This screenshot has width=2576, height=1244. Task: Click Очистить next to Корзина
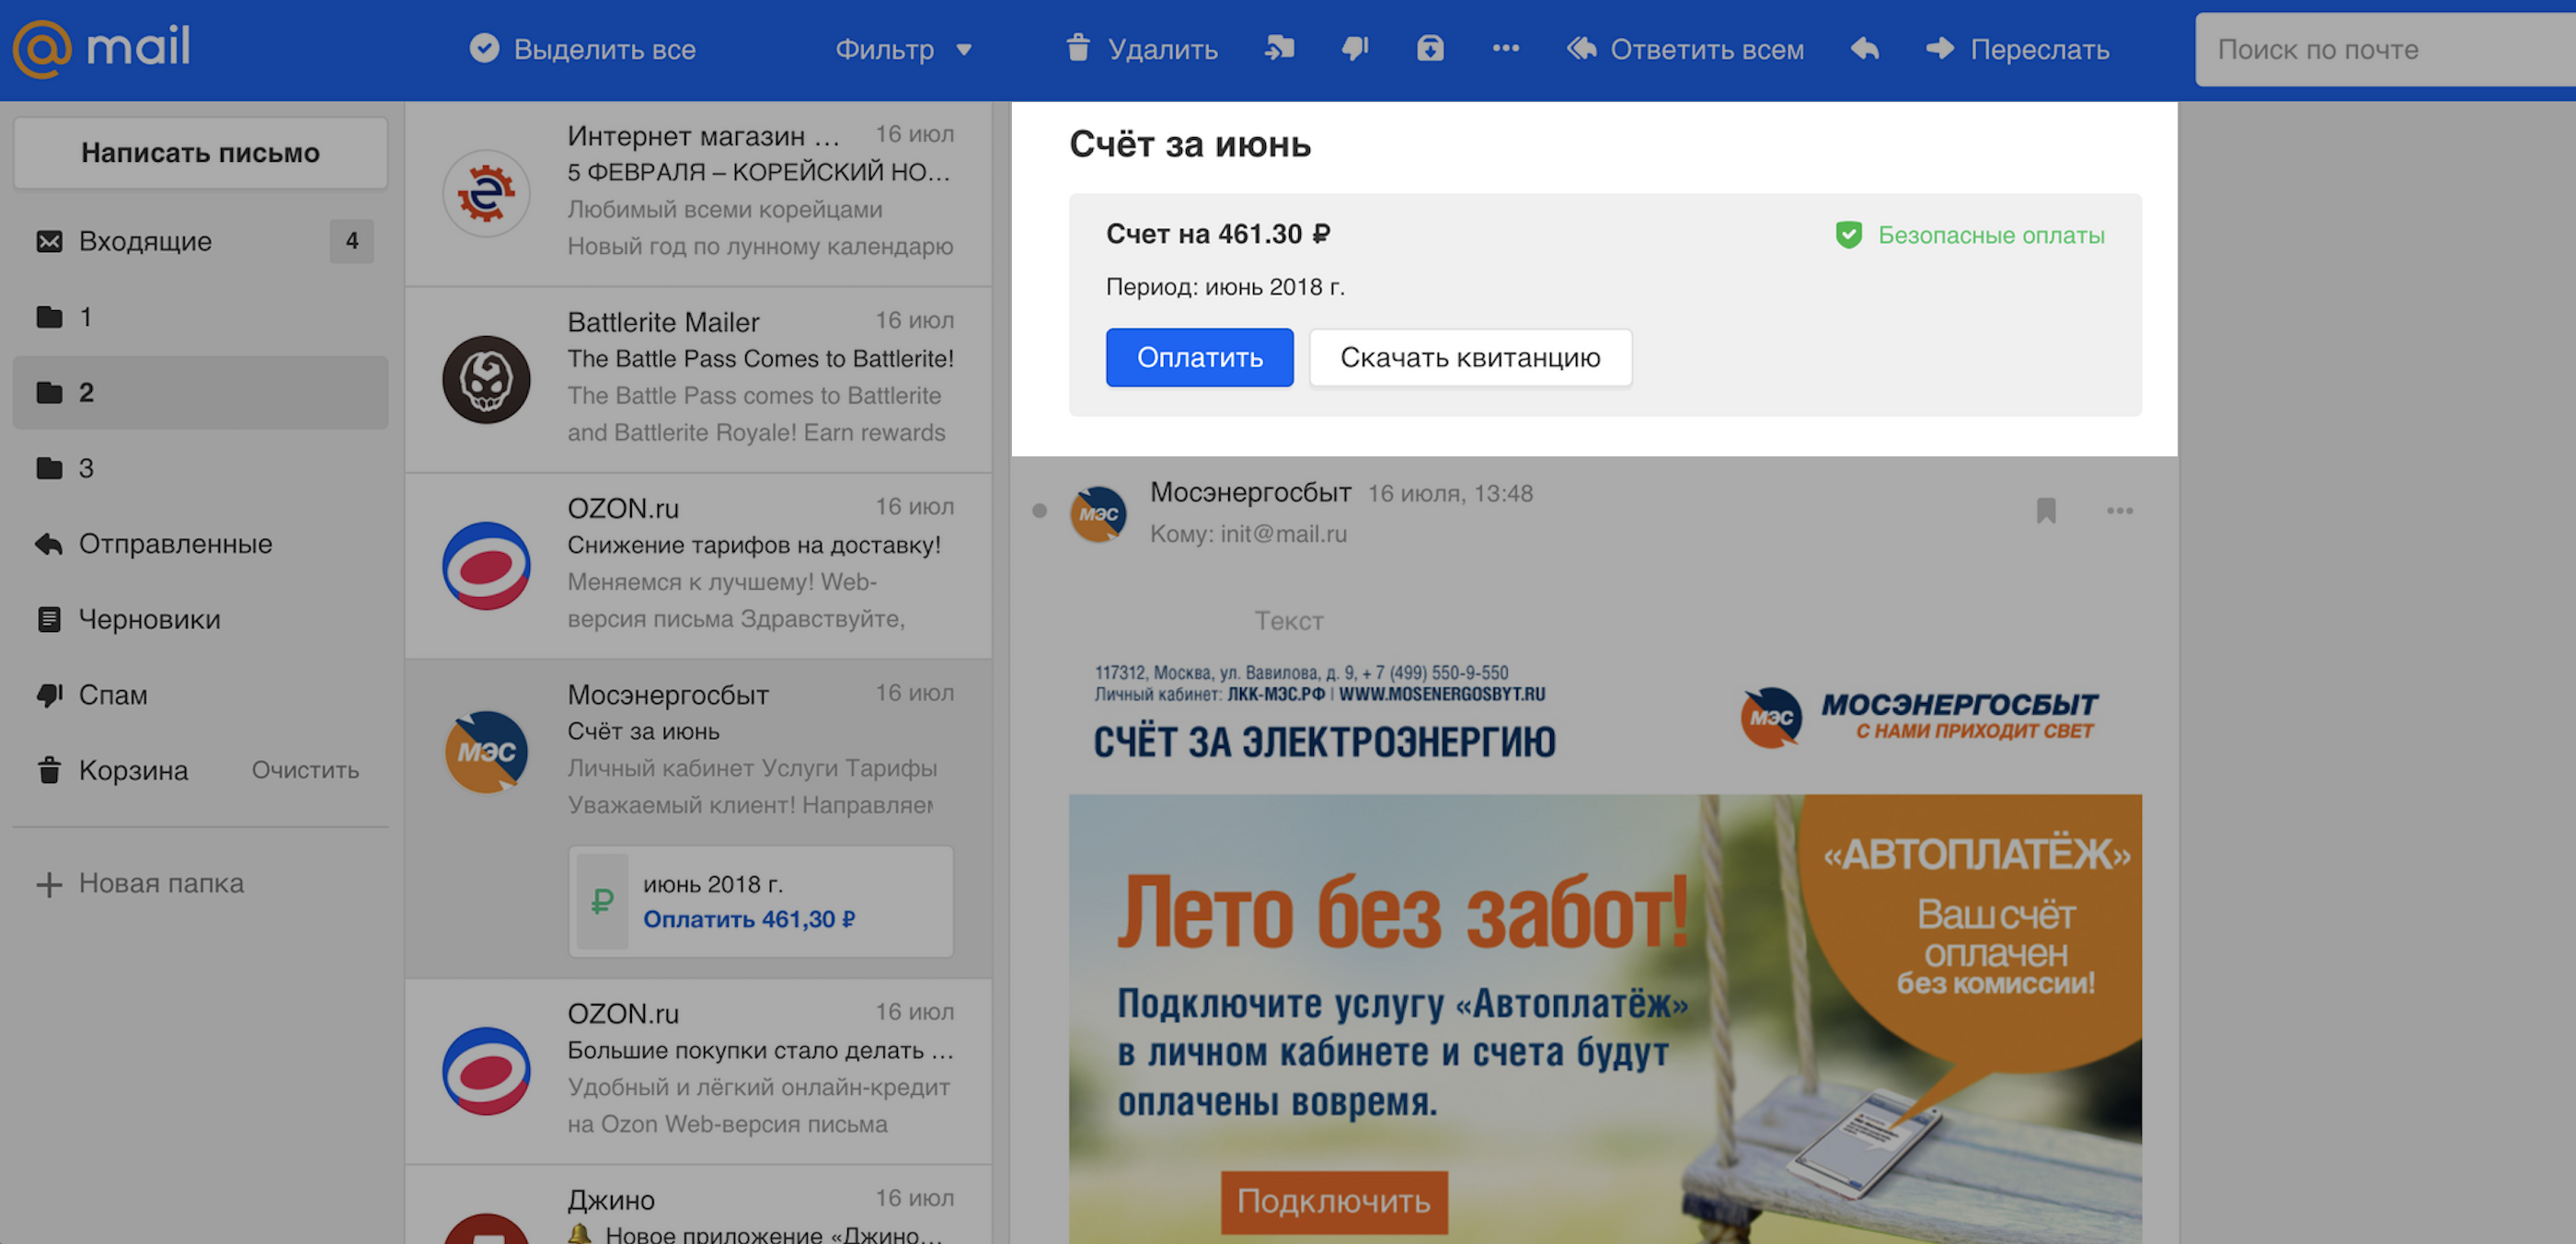[x=305, y=770]
